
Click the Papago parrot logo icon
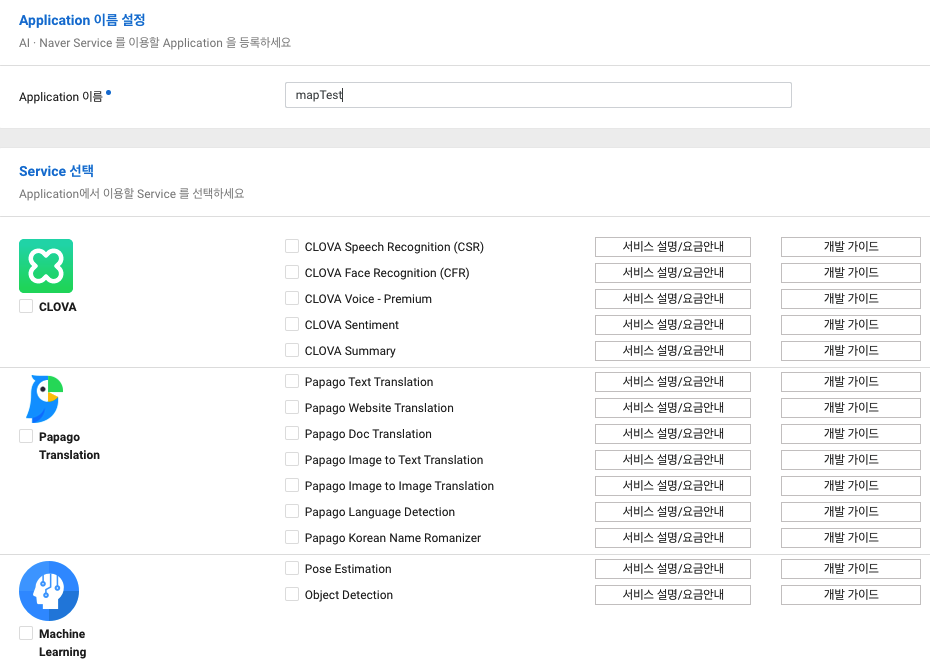click(45, 398)
